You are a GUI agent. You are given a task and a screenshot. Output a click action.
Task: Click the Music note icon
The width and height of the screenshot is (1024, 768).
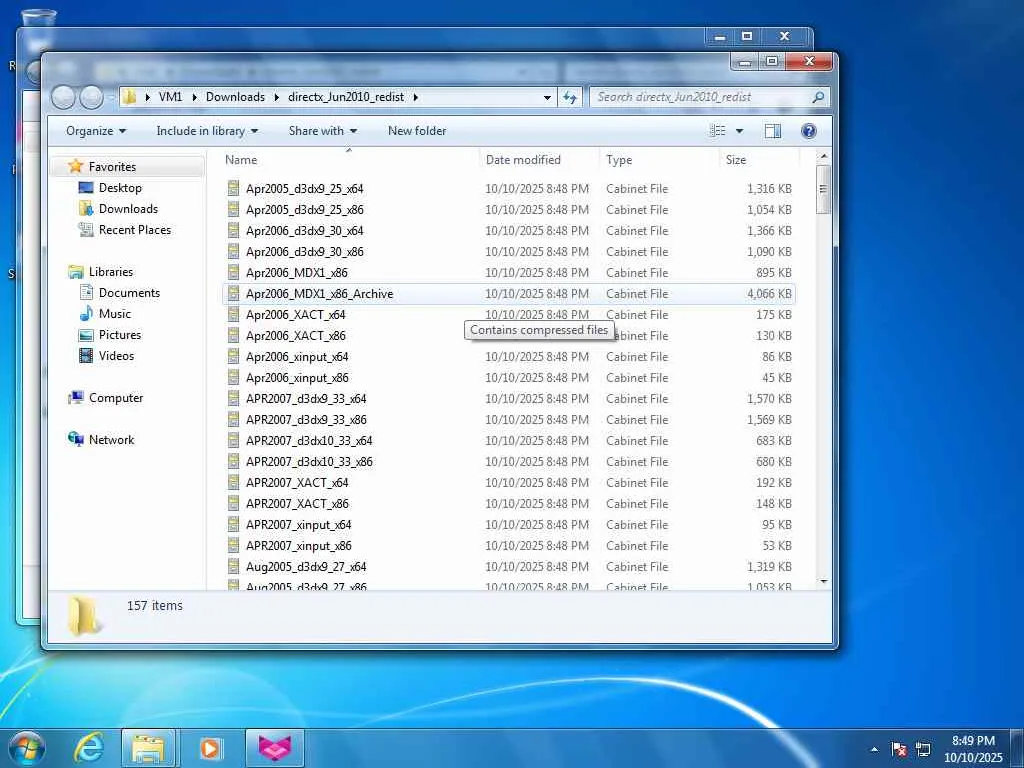(86, 313)
